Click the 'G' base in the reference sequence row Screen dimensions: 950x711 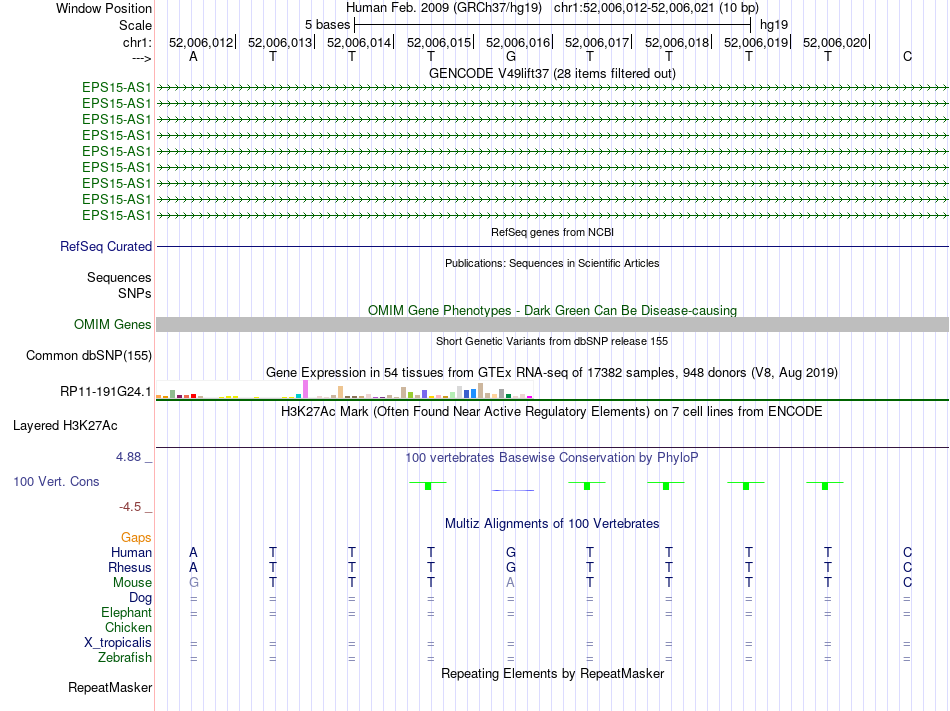511,56
